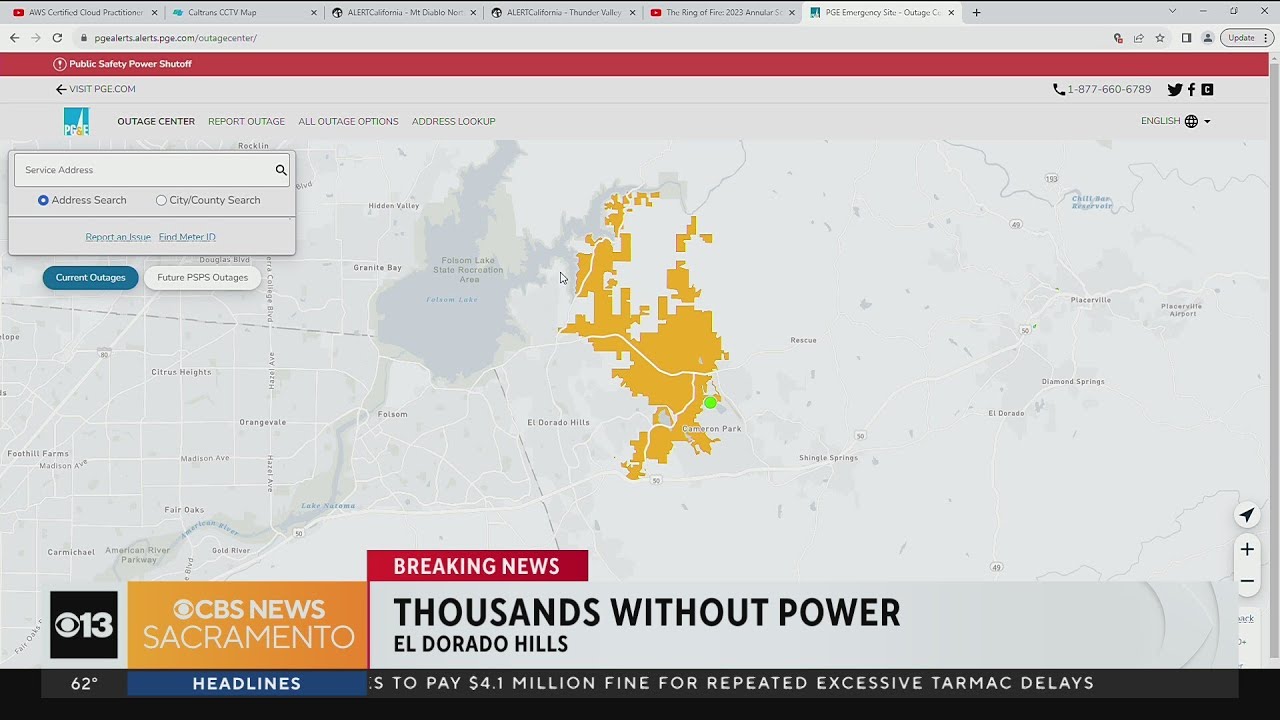
Task: Click Find Meter ID link
Action: pos(187,237)
